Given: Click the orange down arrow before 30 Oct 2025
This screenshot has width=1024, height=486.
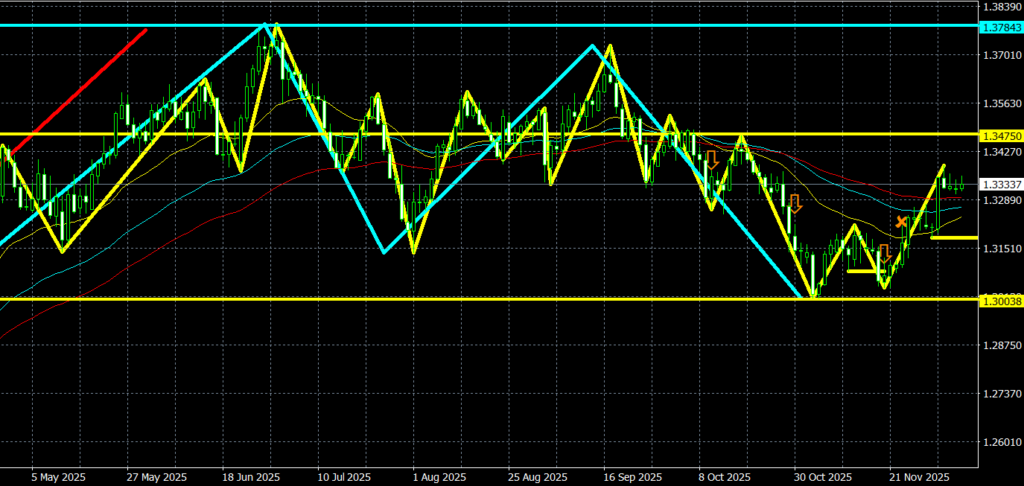Looking at the screenshot, I should (x=795, y=204).
